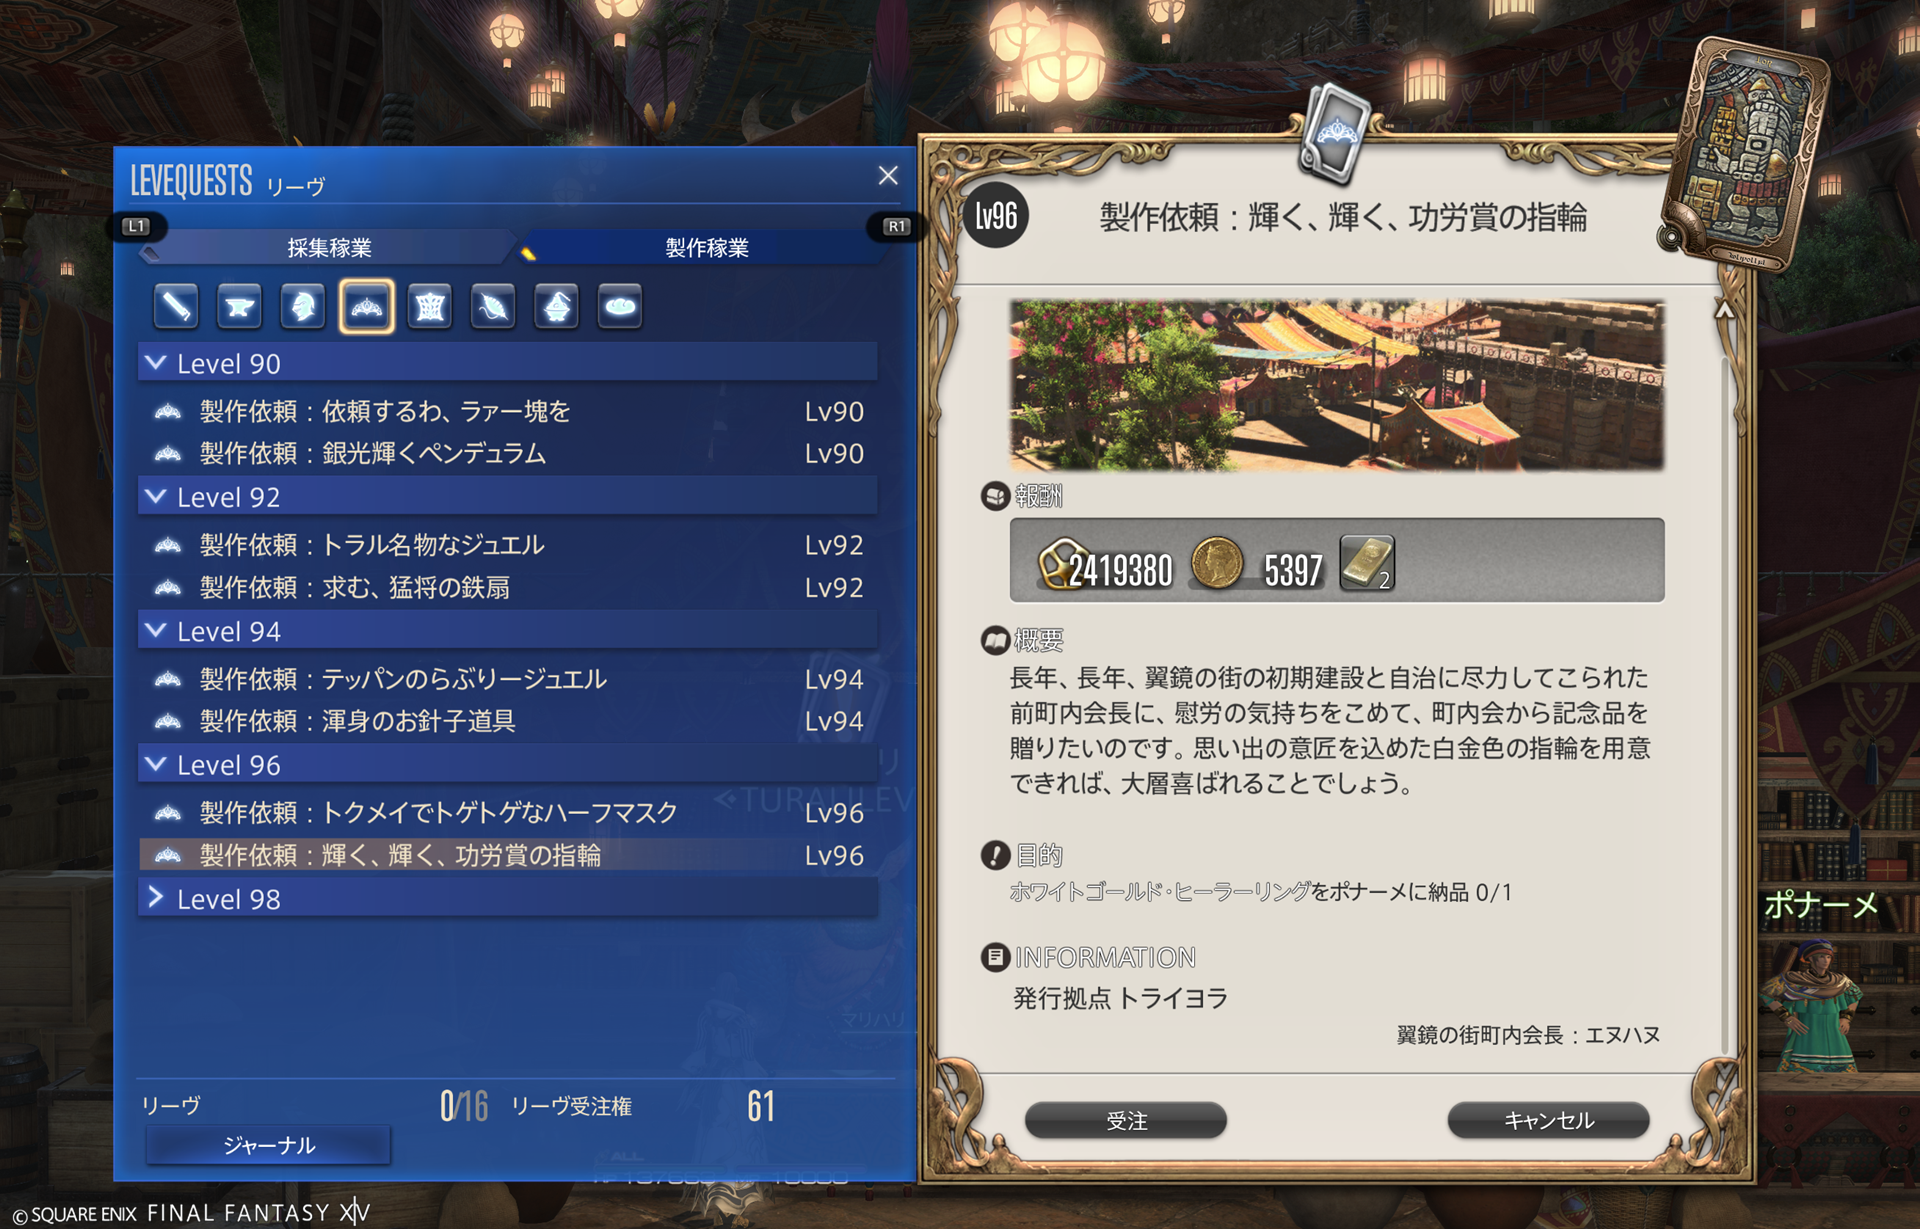Viewport: 1920px width, 1229px height.
Task: Select the Weaver needle class icon
Action: [x=493, y=307]
